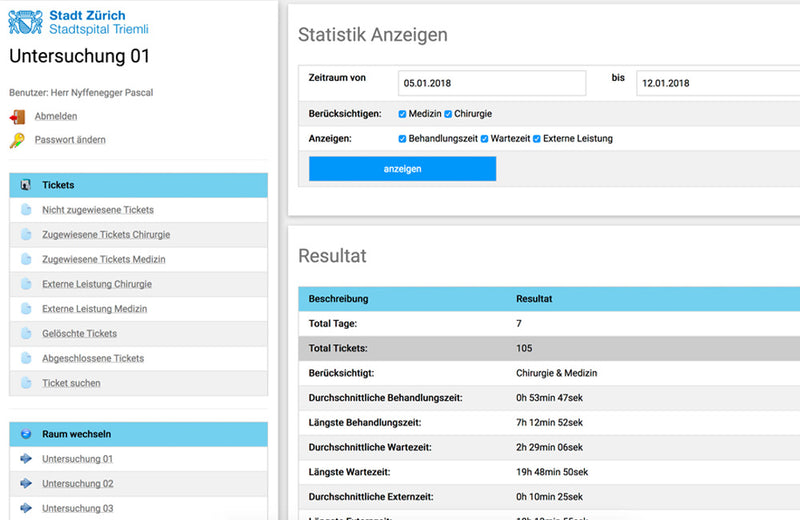Viewport: 800px width, 520px height.
Task: Click the Raum wechseln globe icon
Action: tap(26, 434)
